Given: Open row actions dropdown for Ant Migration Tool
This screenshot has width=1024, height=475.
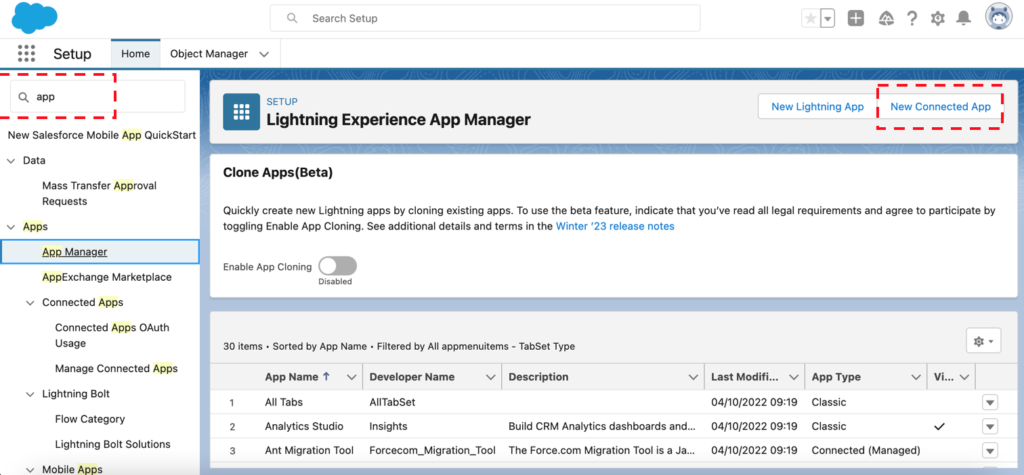Looking at the screenshot, I should (989, 450).
